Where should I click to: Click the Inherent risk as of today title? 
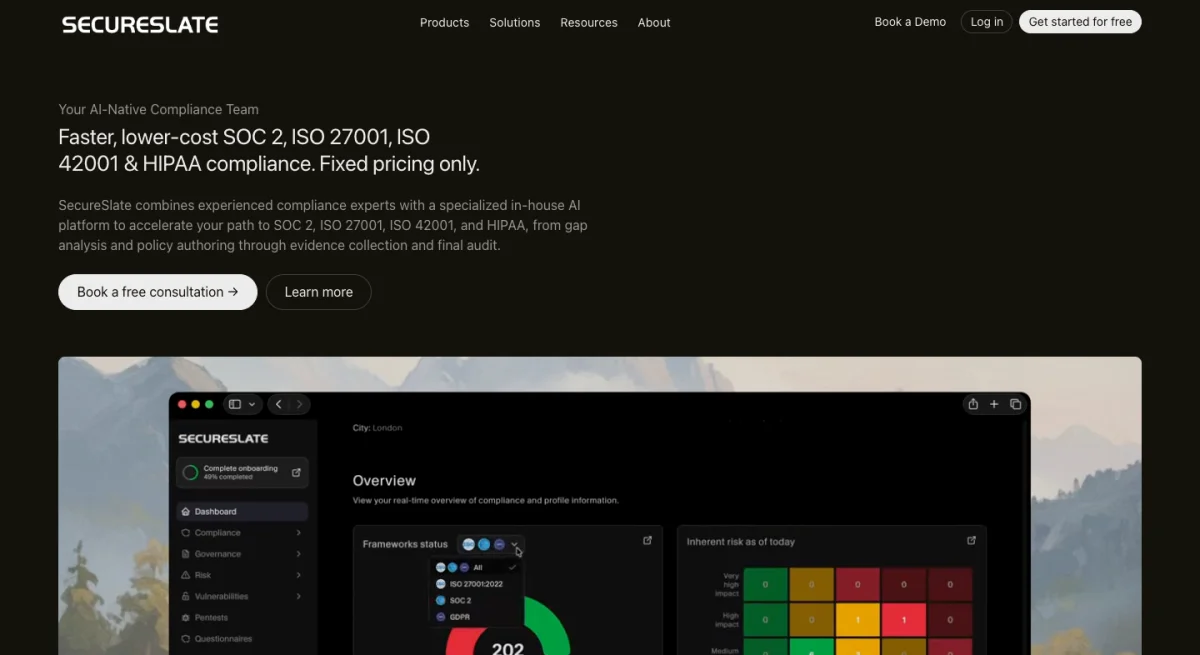click(741, 542)
